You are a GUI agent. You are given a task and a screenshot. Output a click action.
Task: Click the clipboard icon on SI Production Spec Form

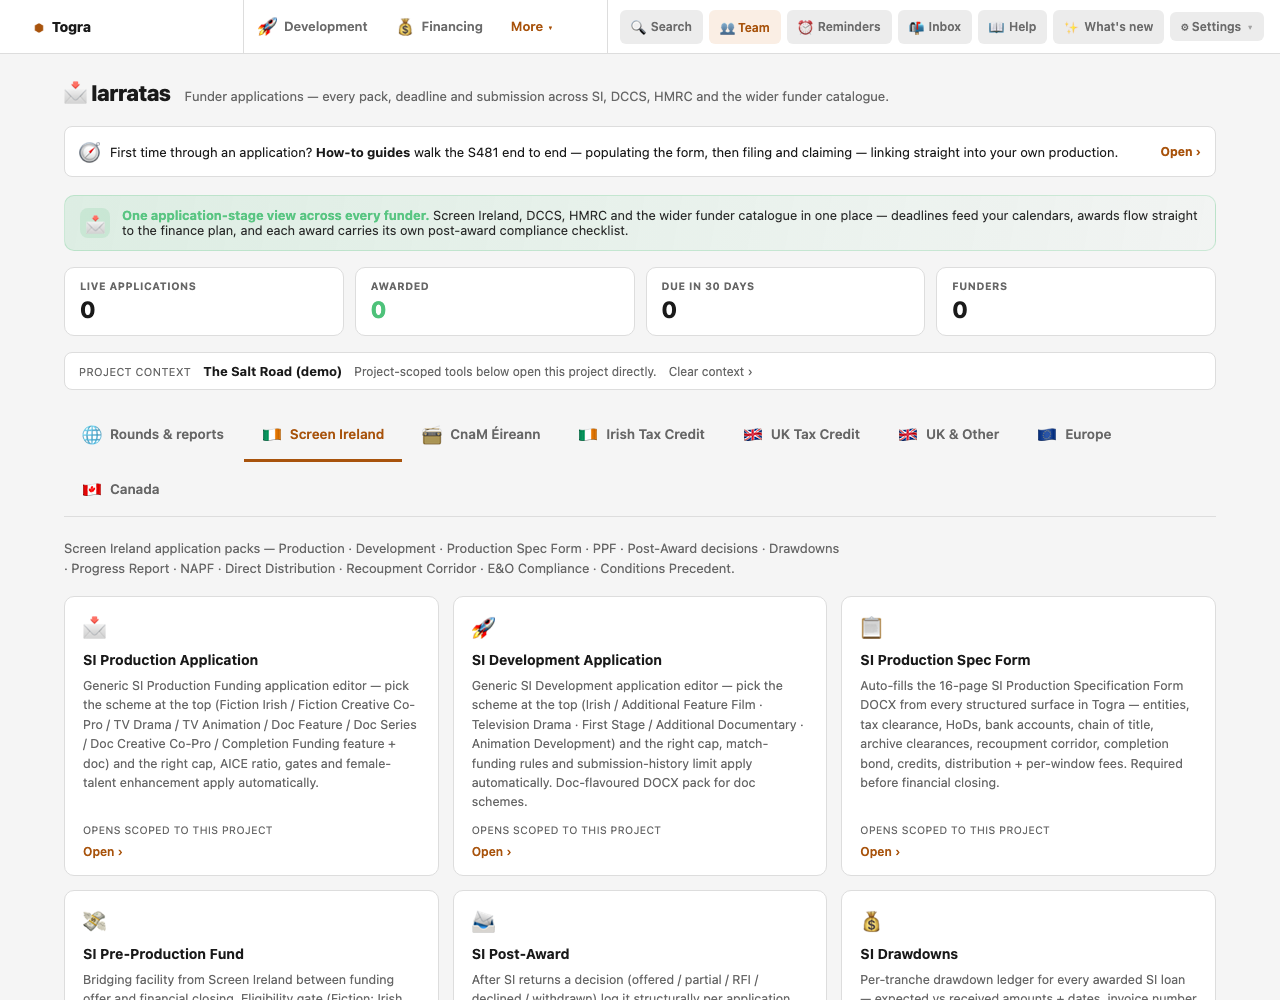tap(872, 628)
